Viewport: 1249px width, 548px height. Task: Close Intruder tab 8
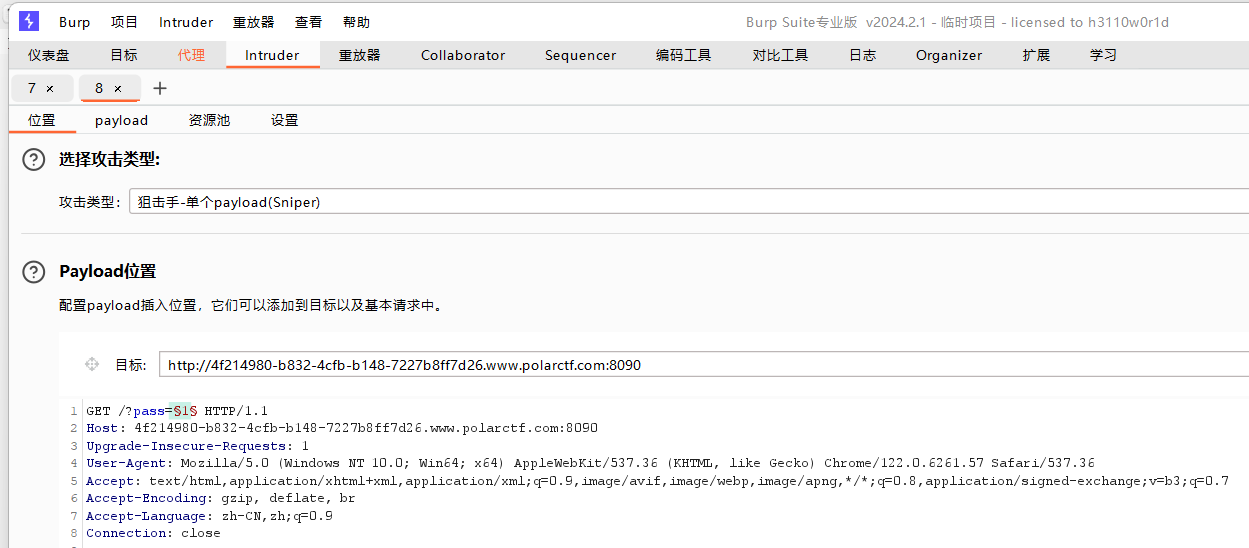[x=118, y=89]
